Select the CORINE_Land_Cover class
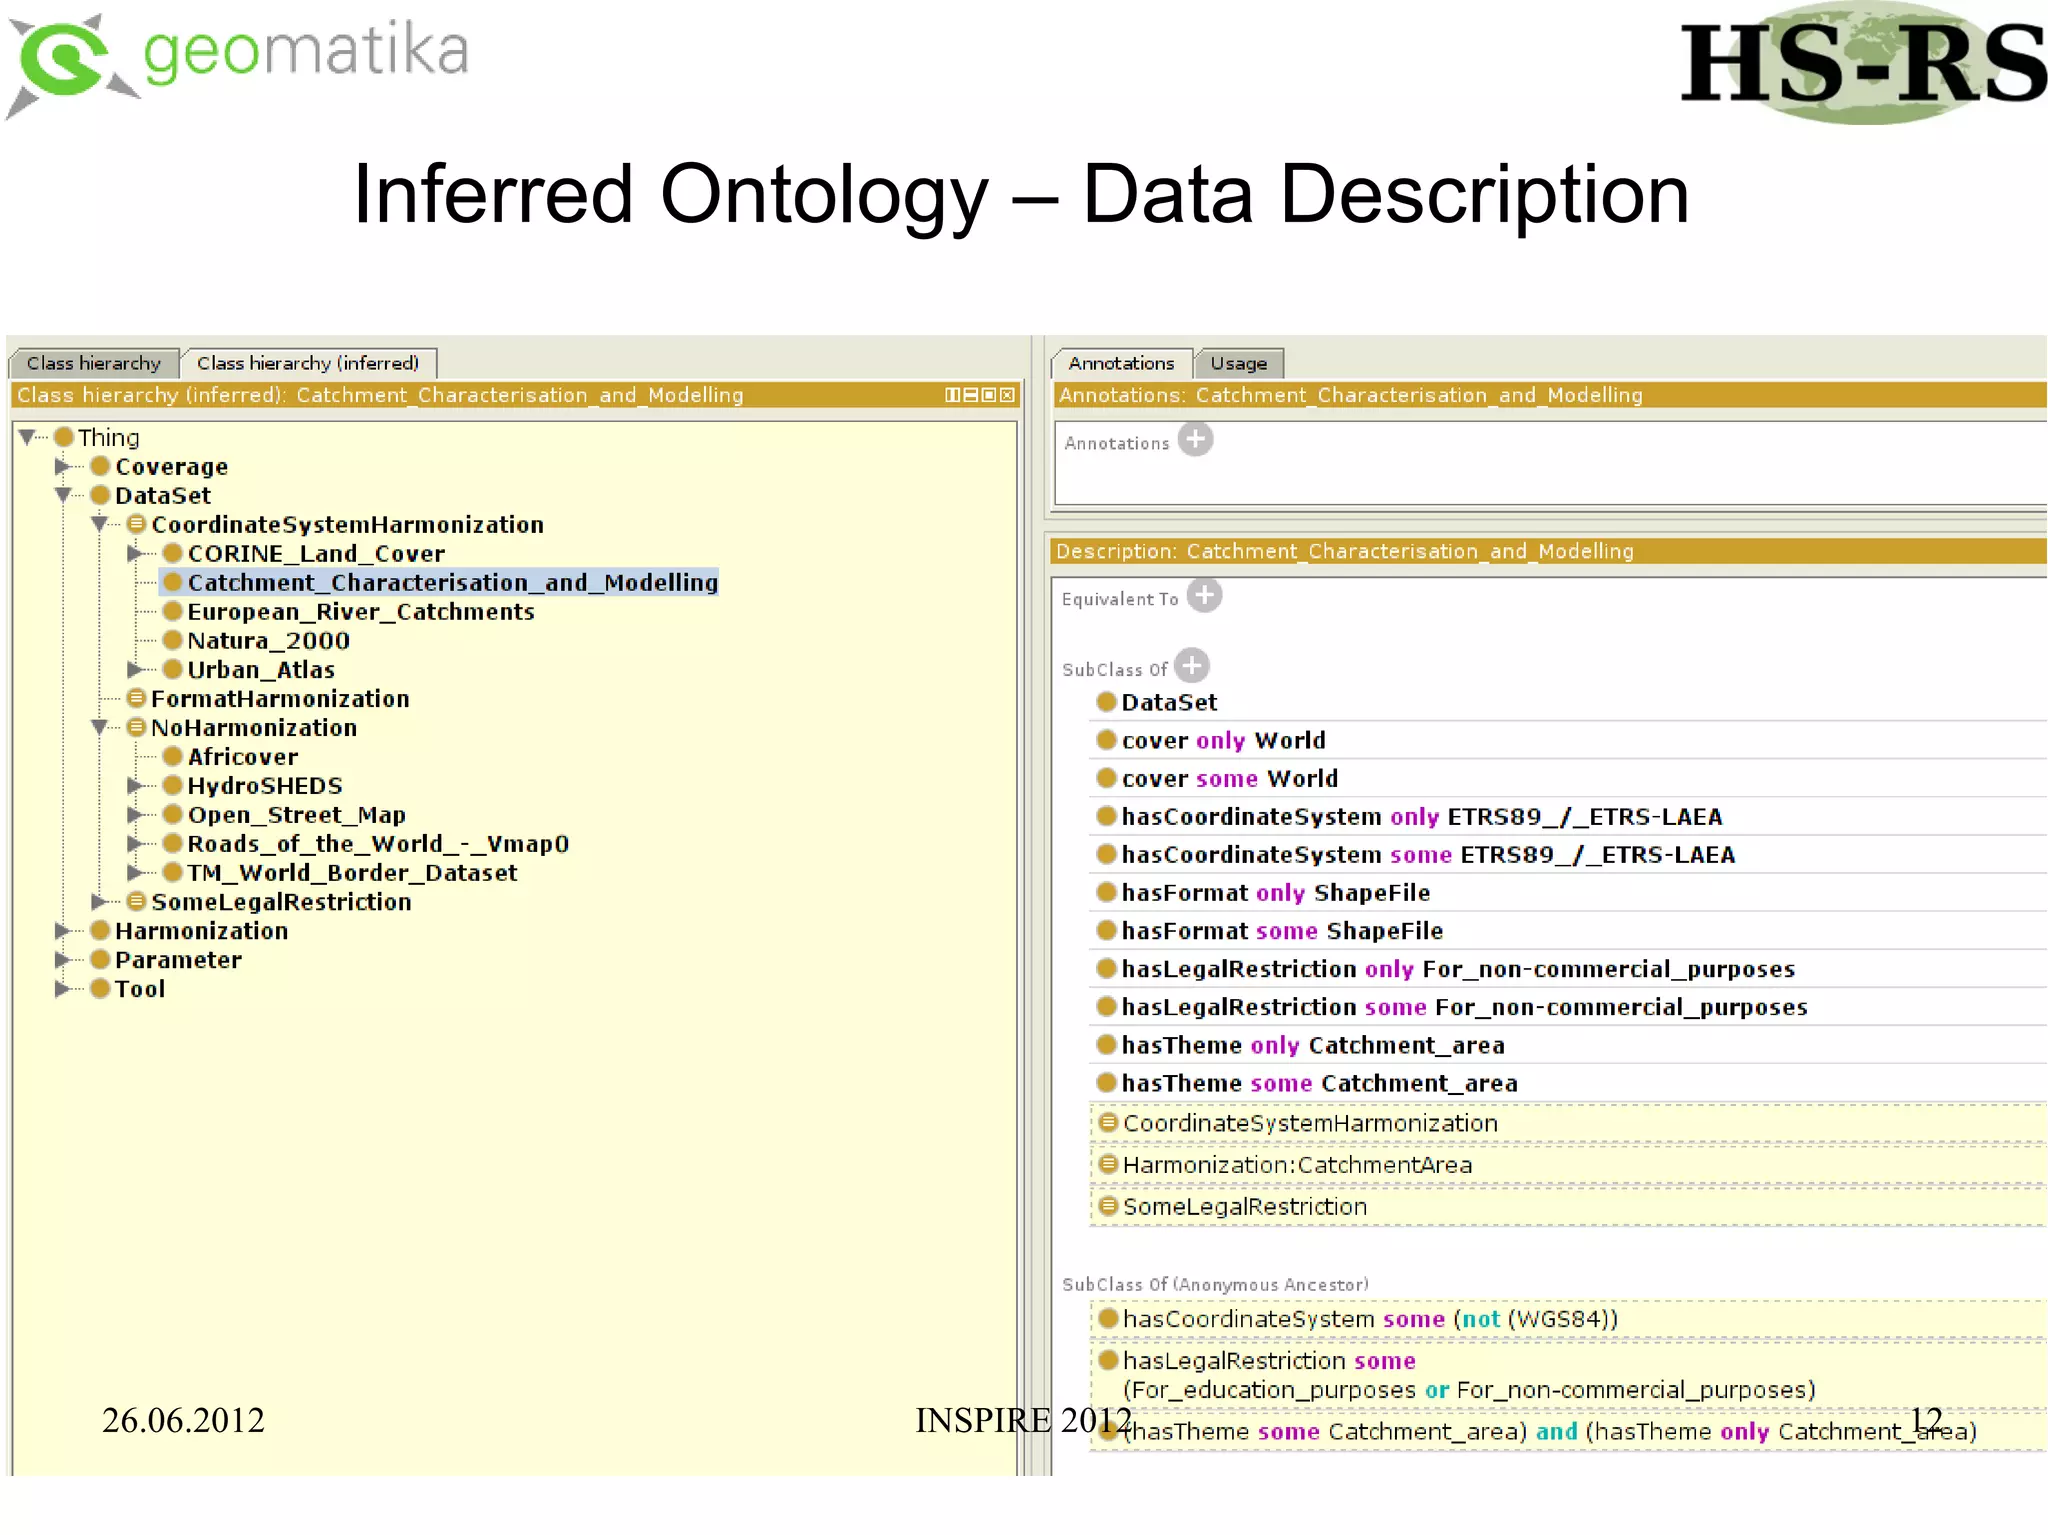The image size is (2048, 1535). (304, 553)
